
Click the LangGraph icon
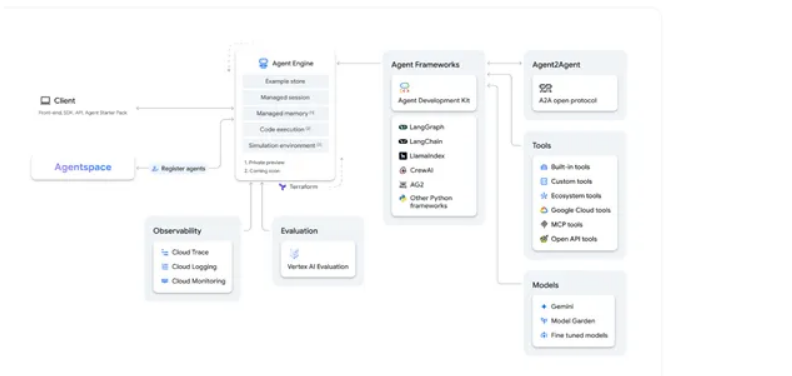pos(403,127)
